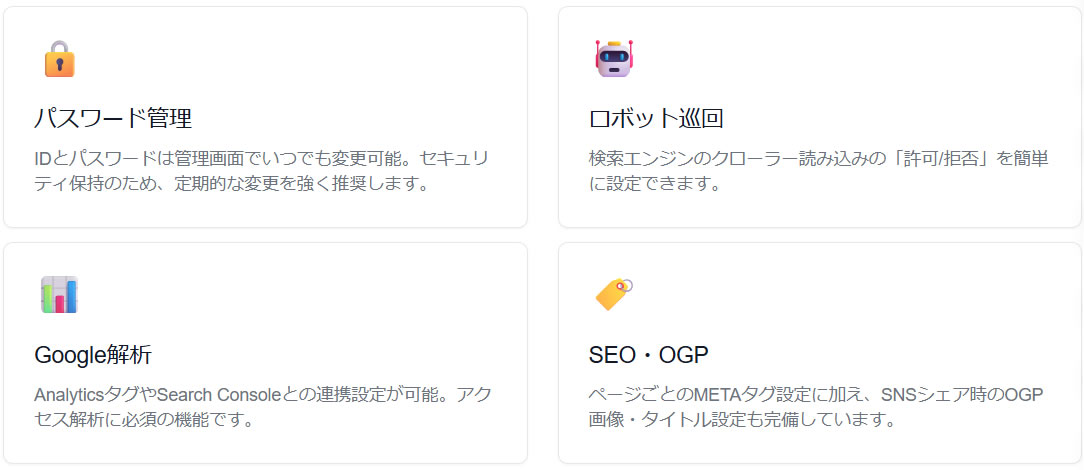Click the padlock icon for パスワード管理
Viewport: 1084px width, 470px height.
pos(60,59)
